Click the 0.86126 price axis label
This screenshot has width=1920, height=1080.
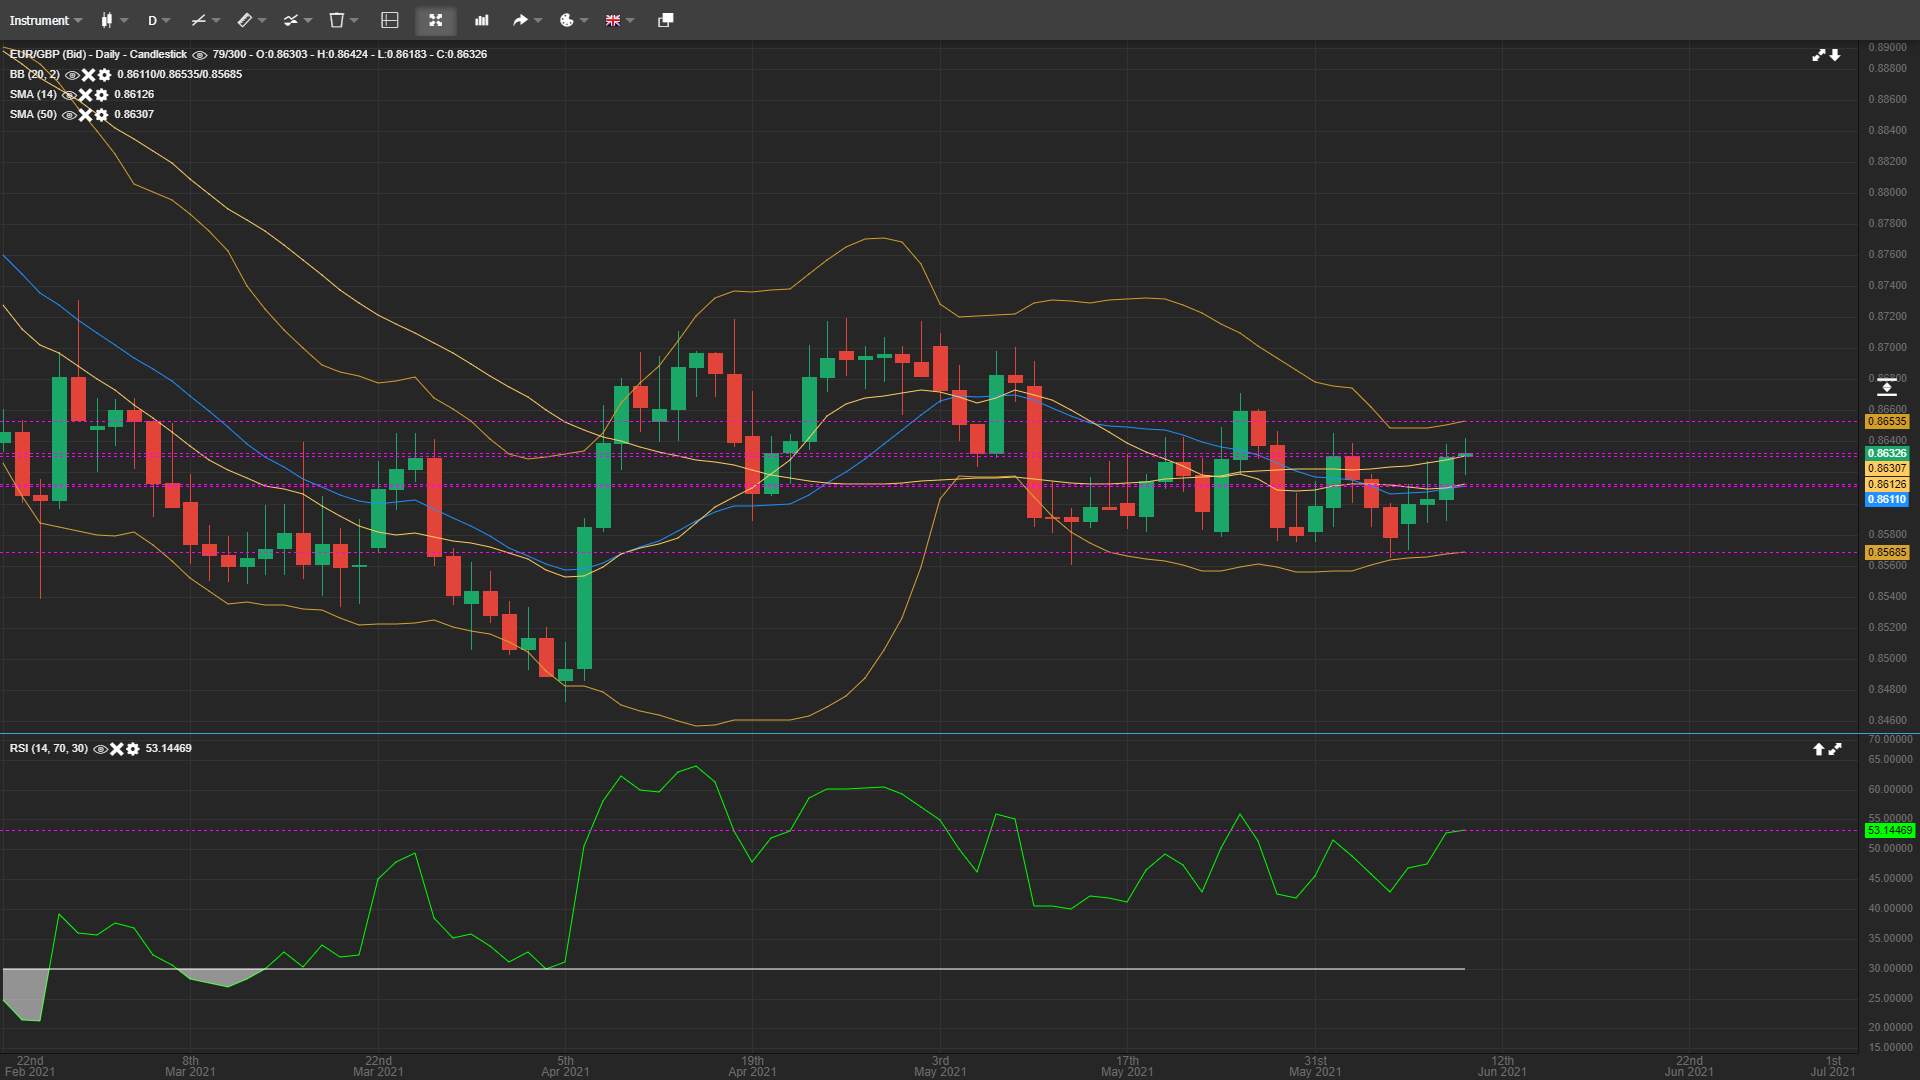point(1887,485)
